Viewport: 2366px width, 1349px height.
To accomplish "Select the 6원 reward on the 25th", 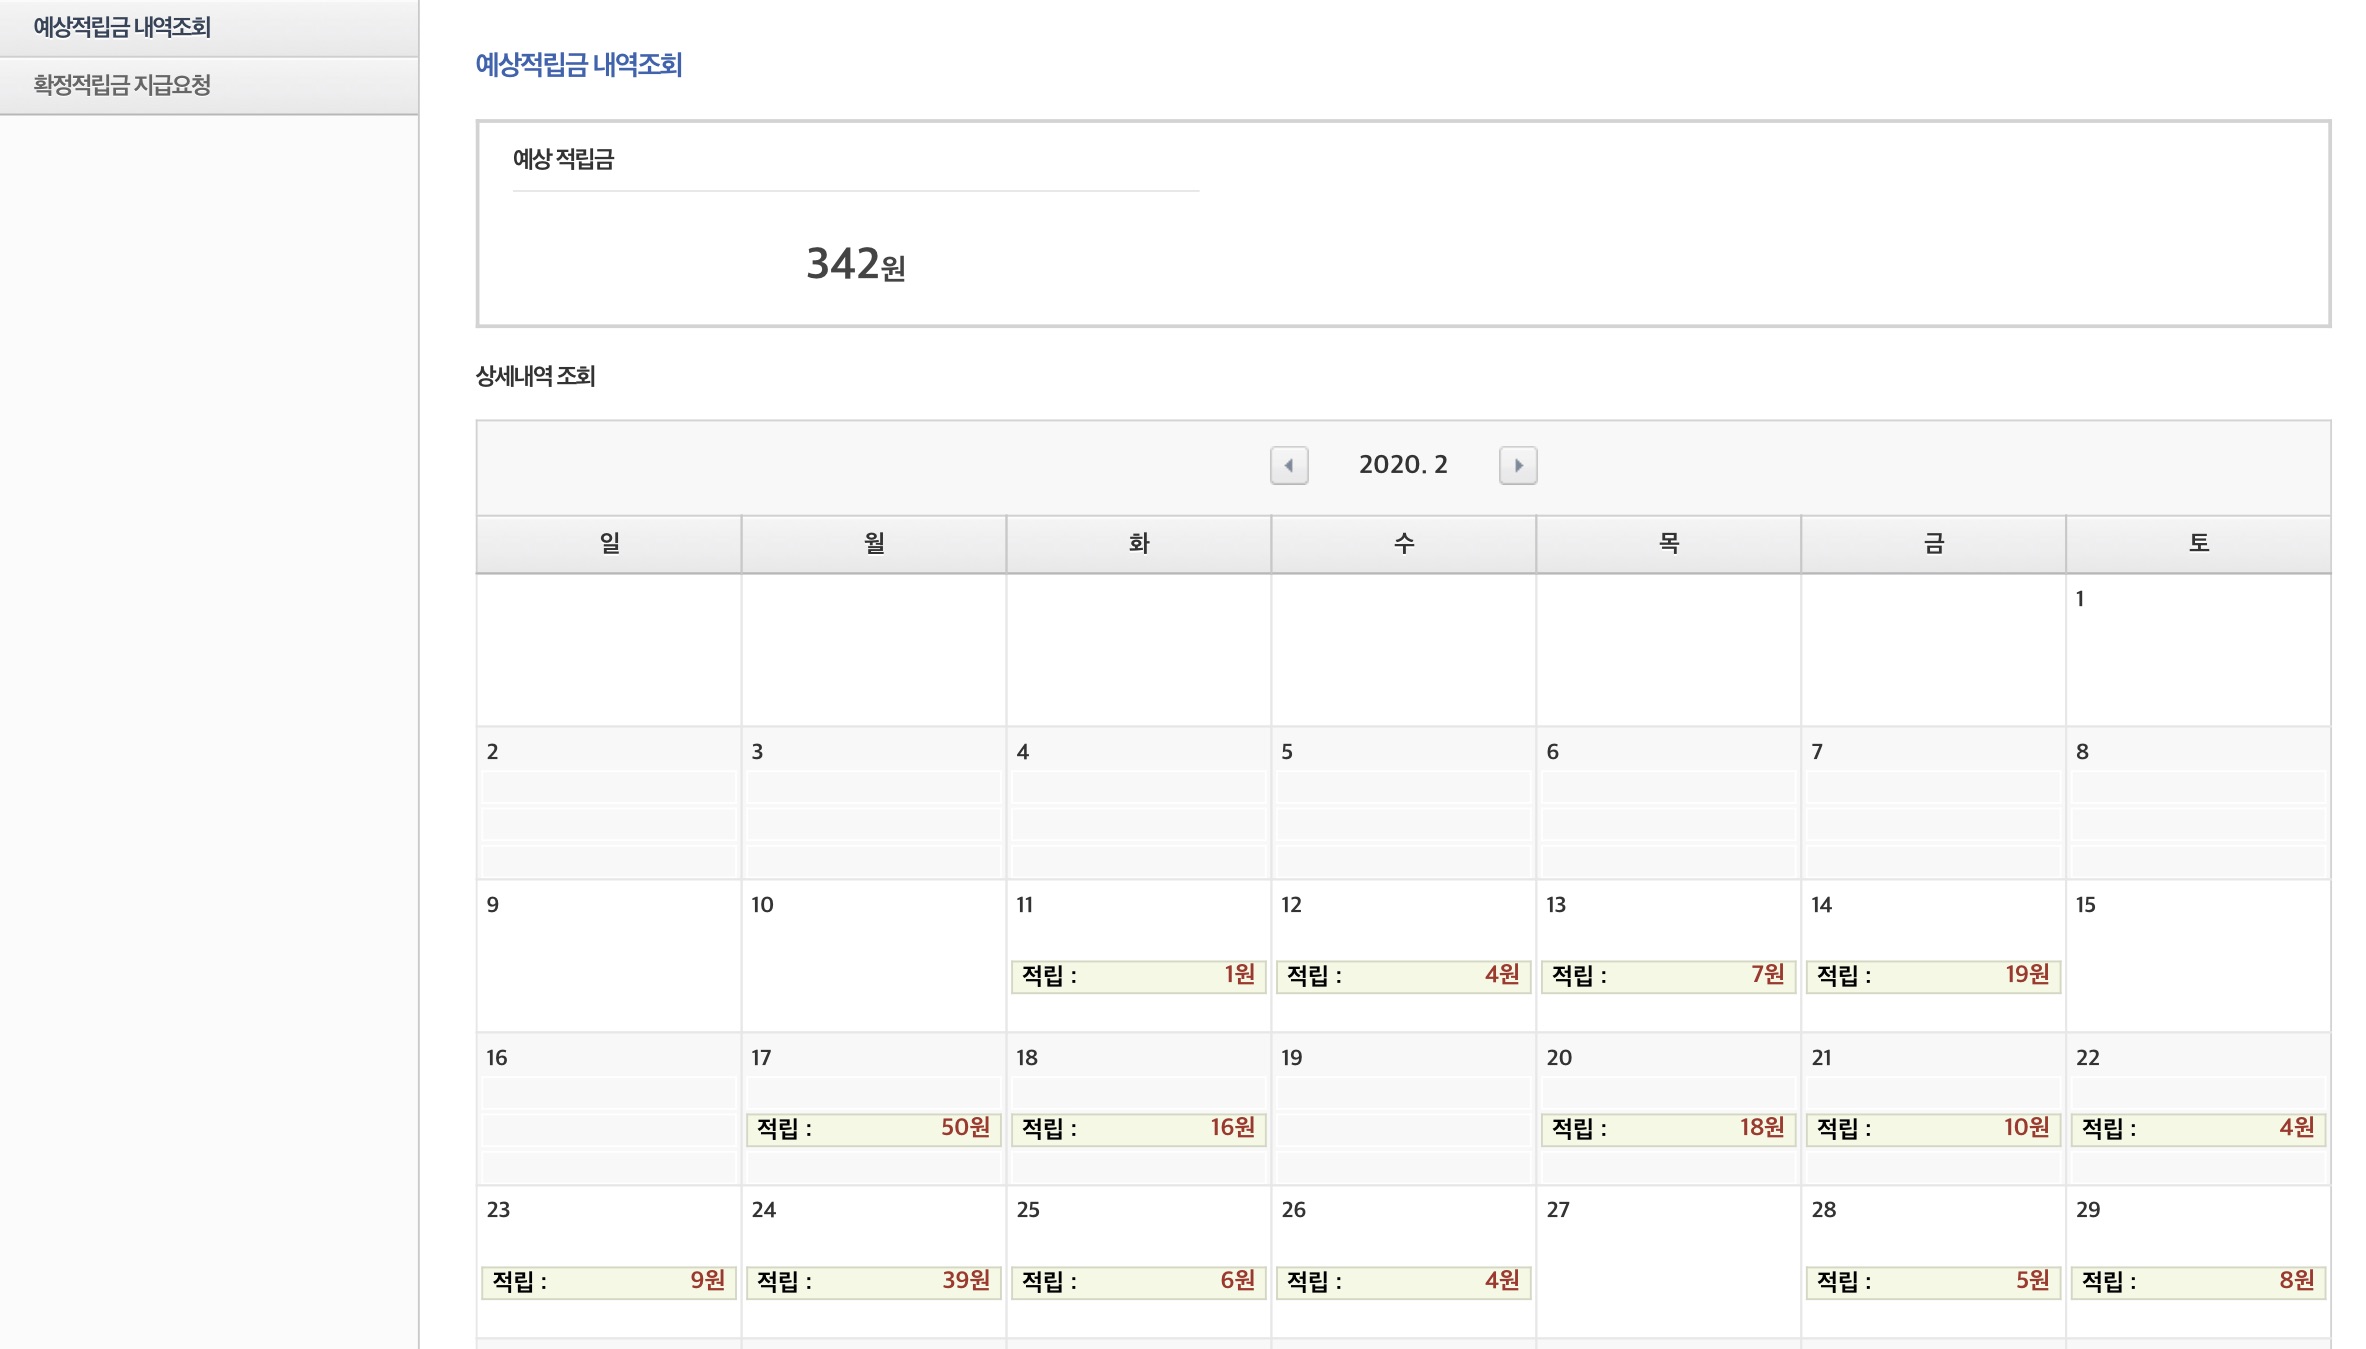I will 1138,1281.
